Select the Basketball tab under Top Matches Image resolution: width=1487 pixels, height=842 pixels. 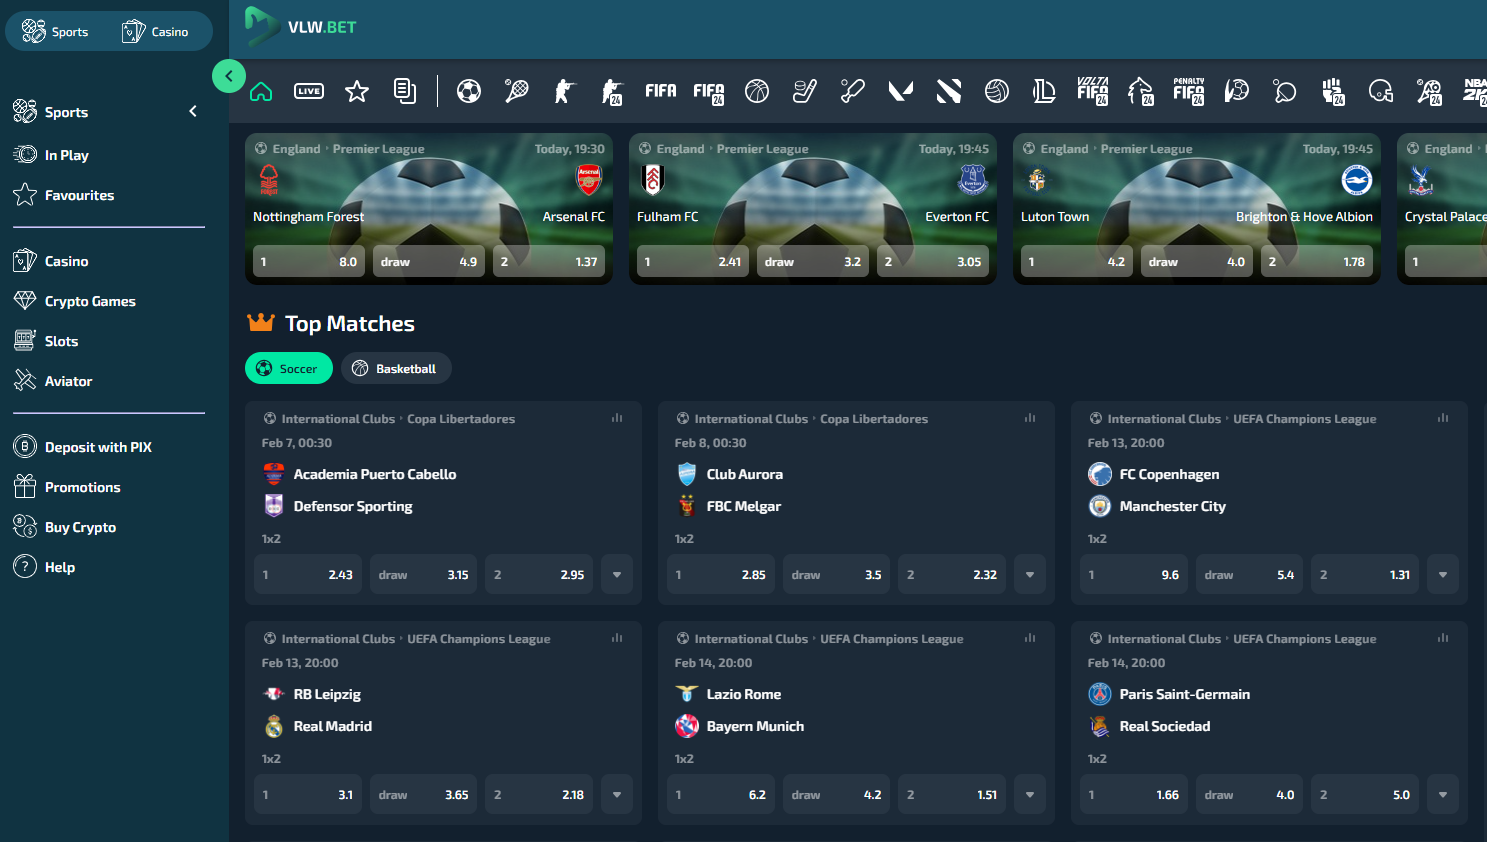tap(396, 368)
